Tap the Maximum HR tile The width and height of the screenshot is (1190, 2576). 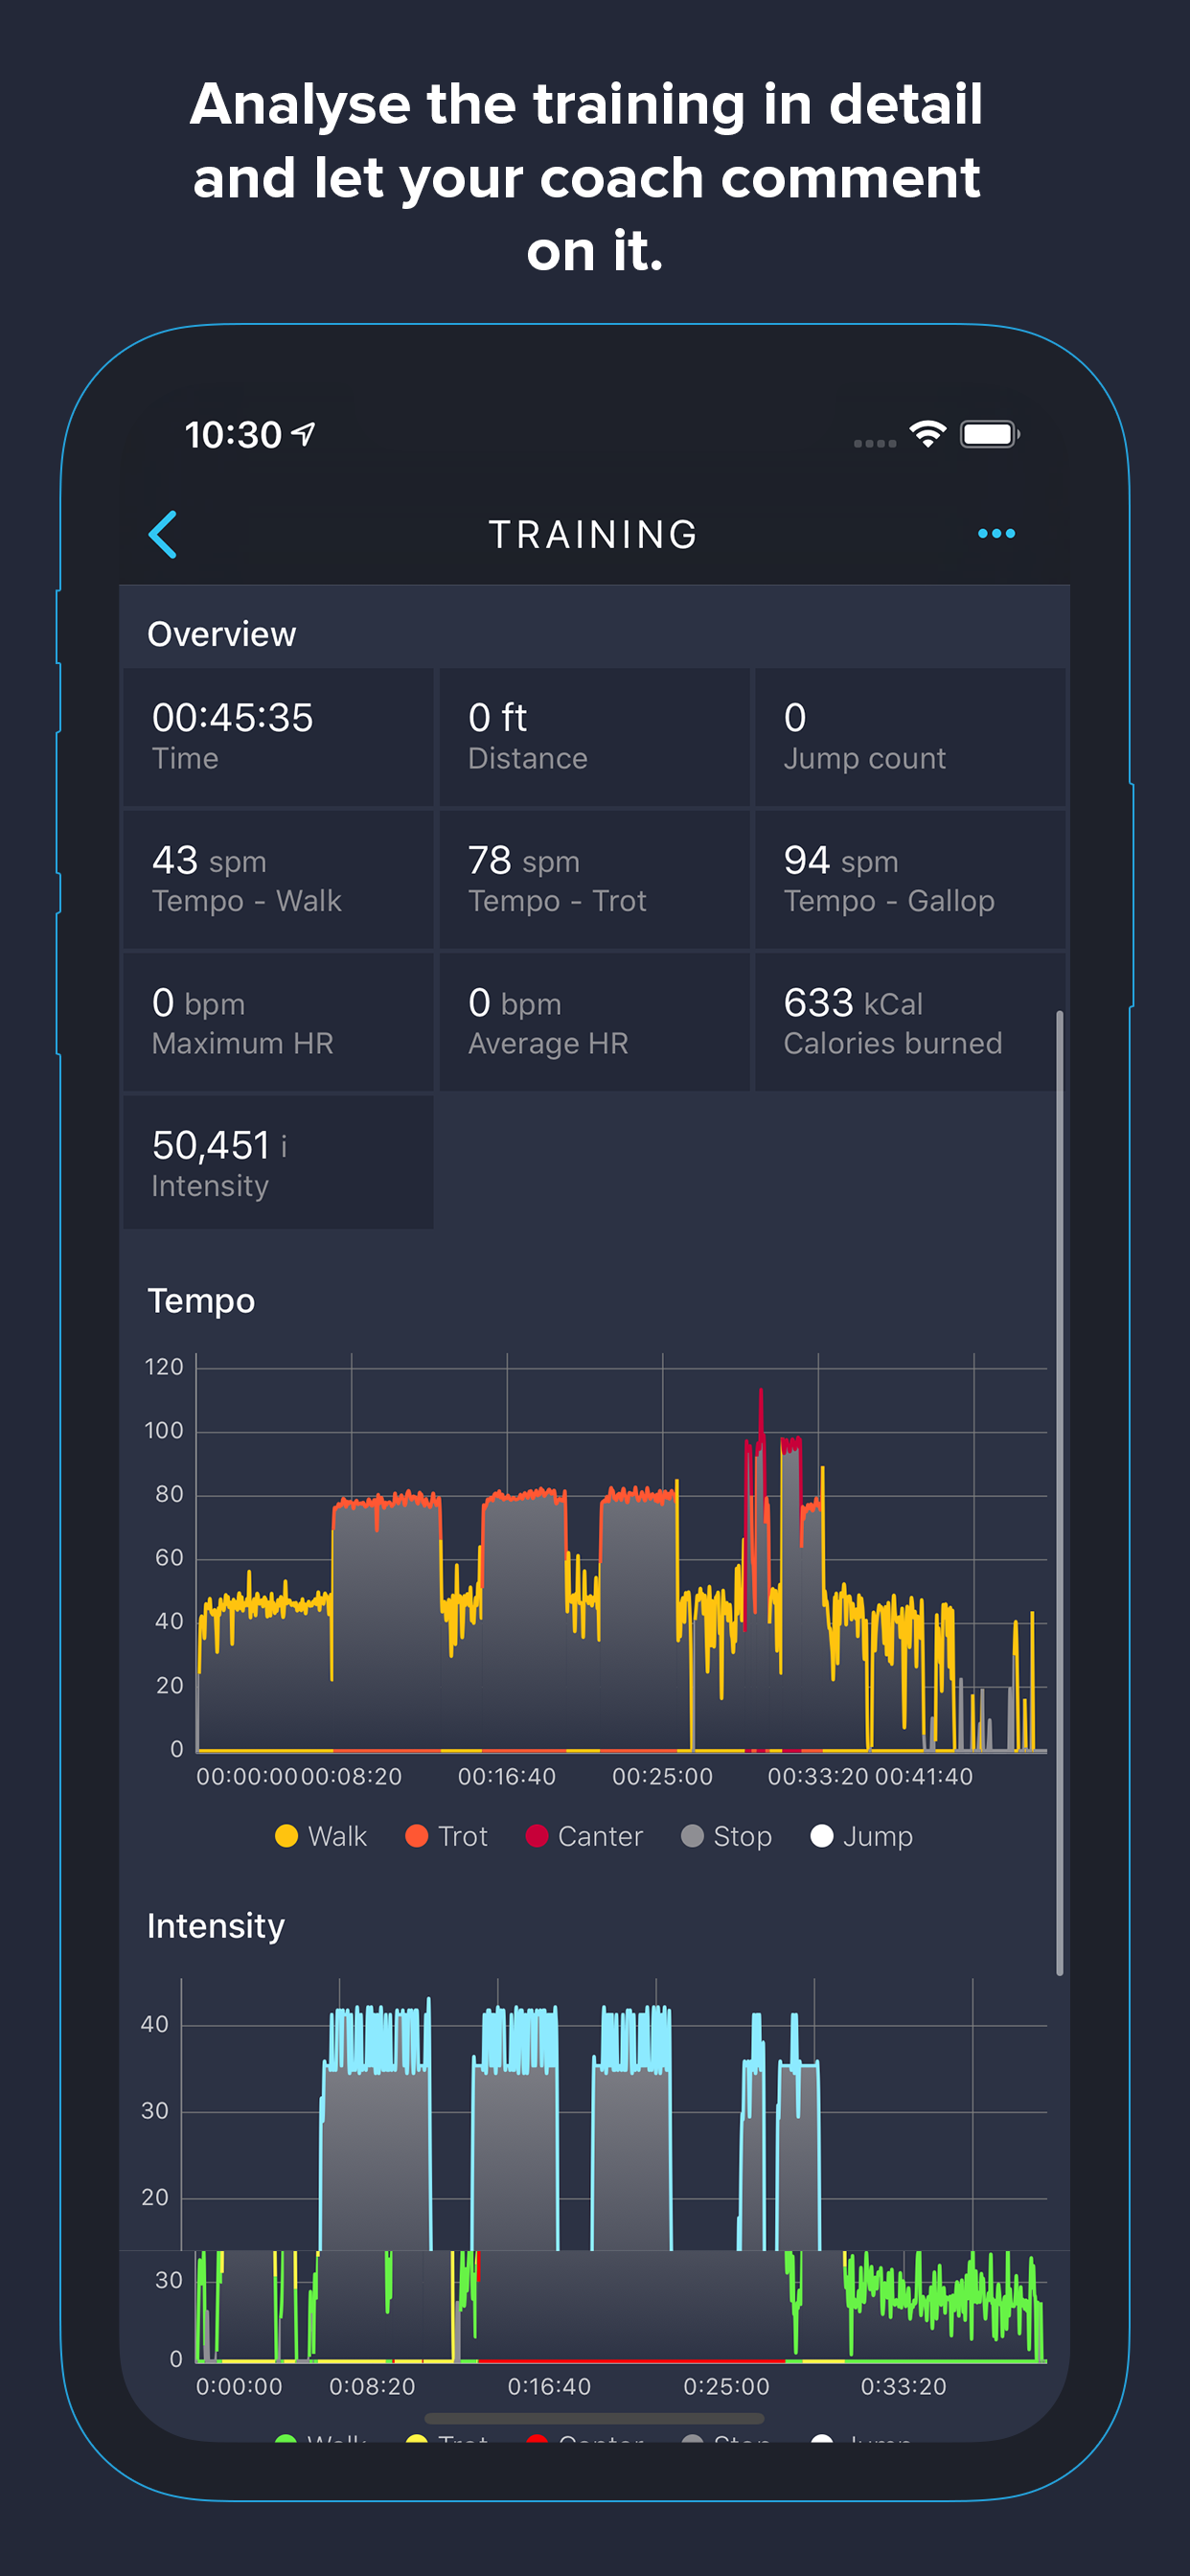click(x=278, y=1022)
